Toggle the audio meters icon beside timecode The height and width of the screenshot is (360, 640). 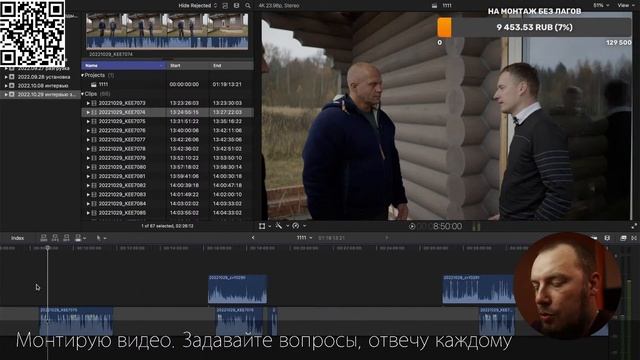tap(476, 227)
